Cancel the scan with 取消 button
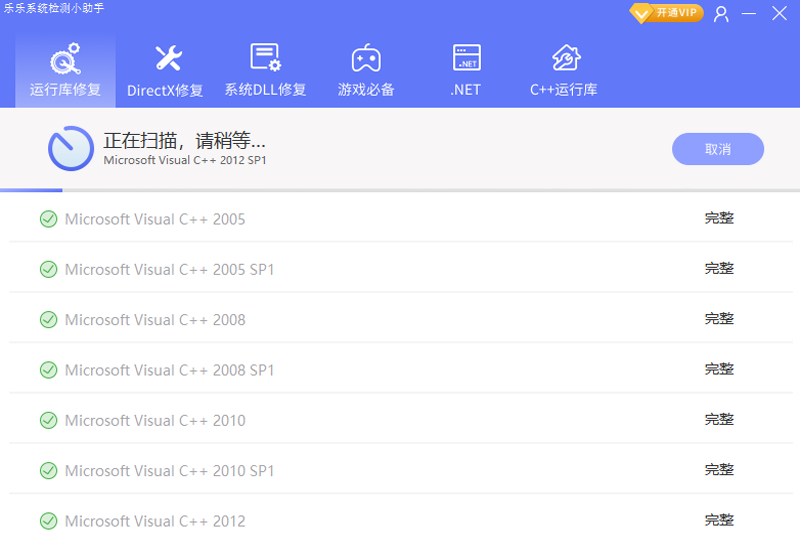 (718, 149)
